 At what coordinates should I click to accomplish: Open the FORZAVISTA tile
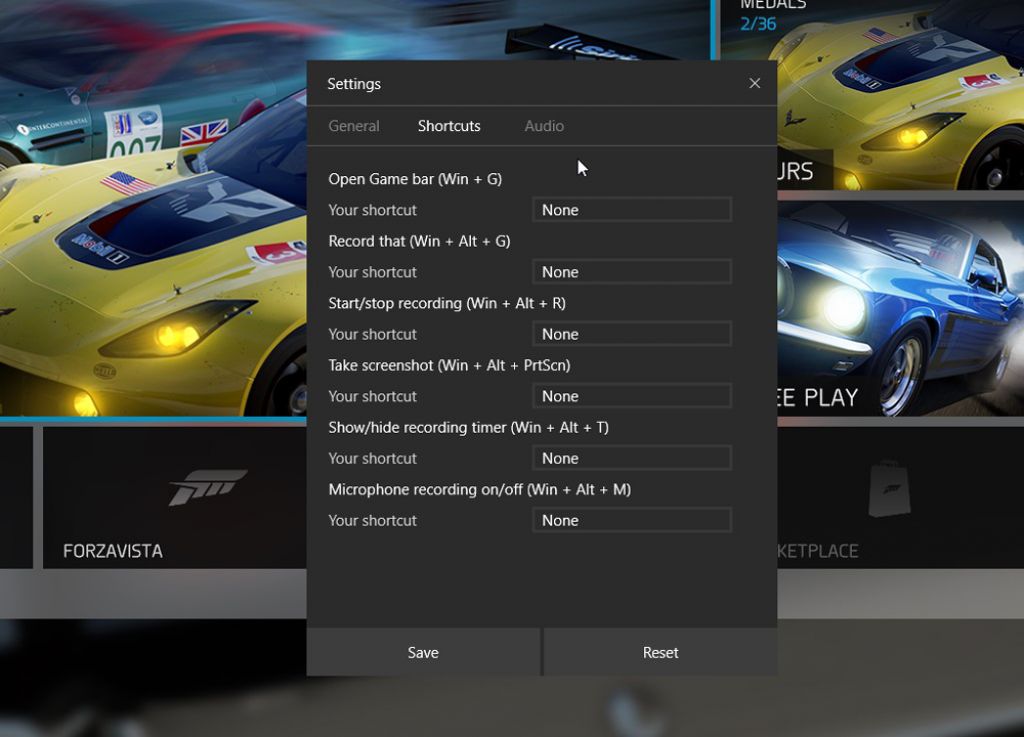174,497
